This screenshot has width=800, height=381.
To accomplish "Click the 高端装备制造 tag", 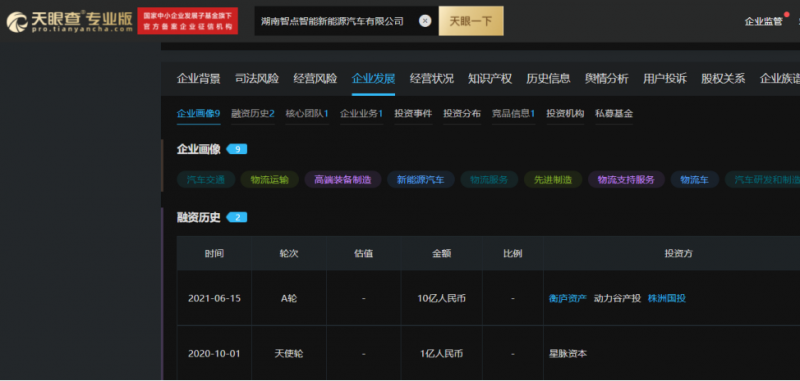I will pyautogui.click(x=343, y=180).
